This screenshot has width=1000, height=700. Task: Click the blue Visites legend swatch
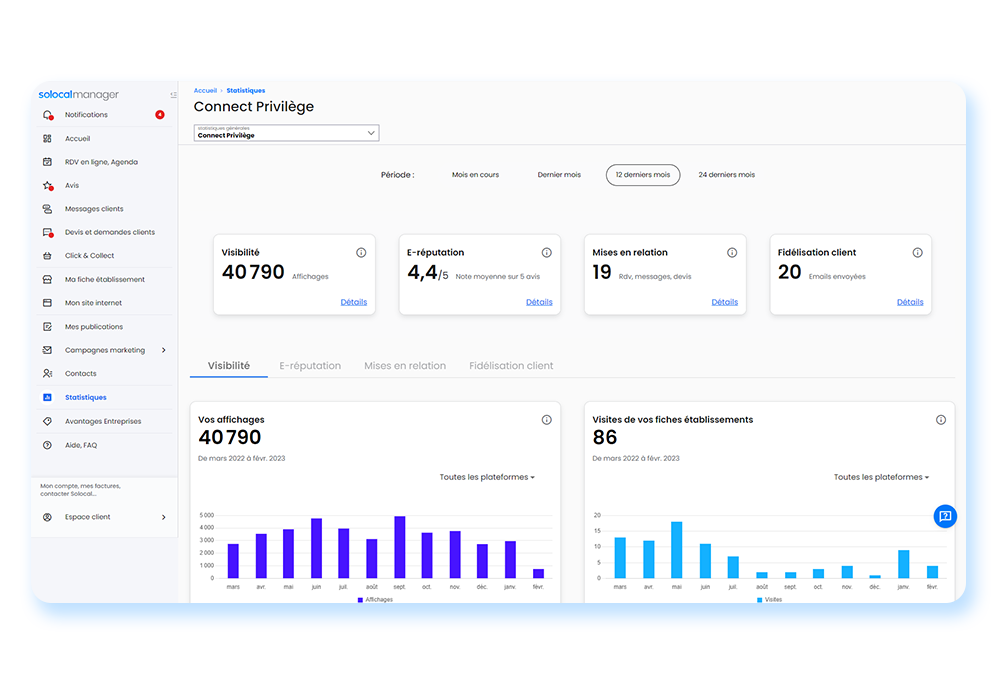point(759,600)
